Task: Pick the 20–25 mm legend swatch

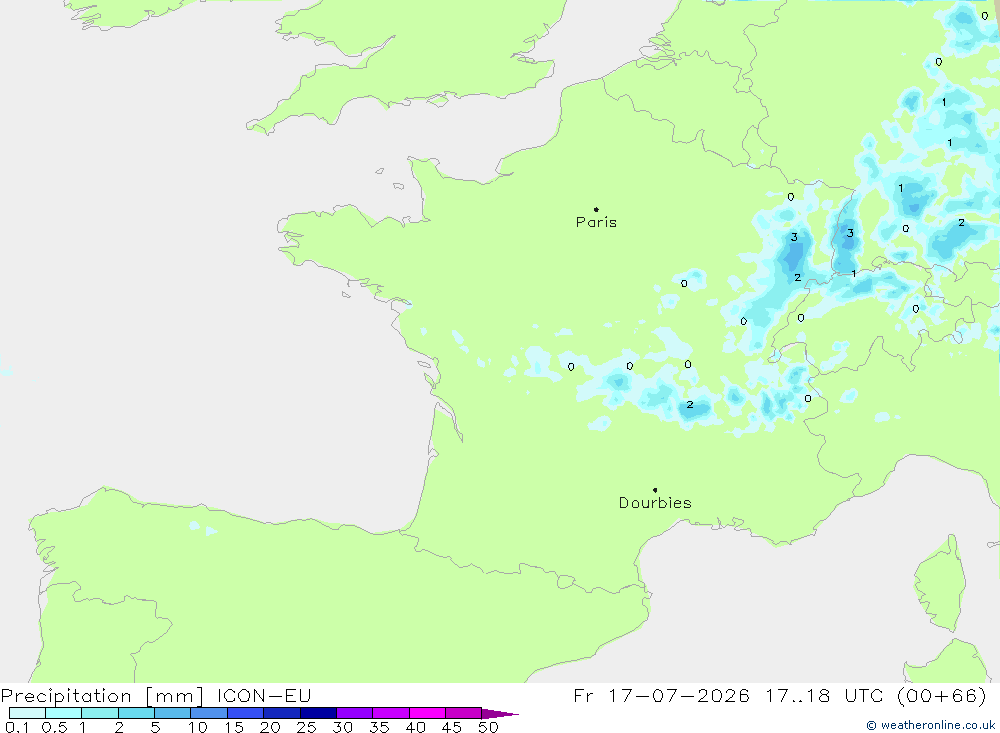Action: click(282, 713)
